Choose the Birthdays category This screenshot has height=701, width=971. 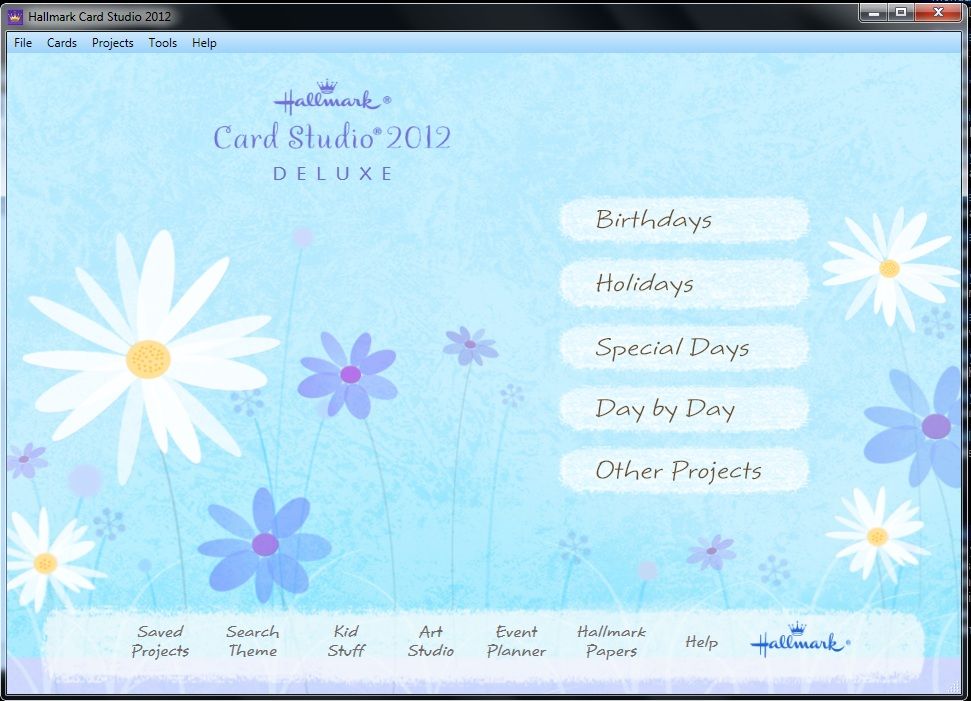click(684, 220)
